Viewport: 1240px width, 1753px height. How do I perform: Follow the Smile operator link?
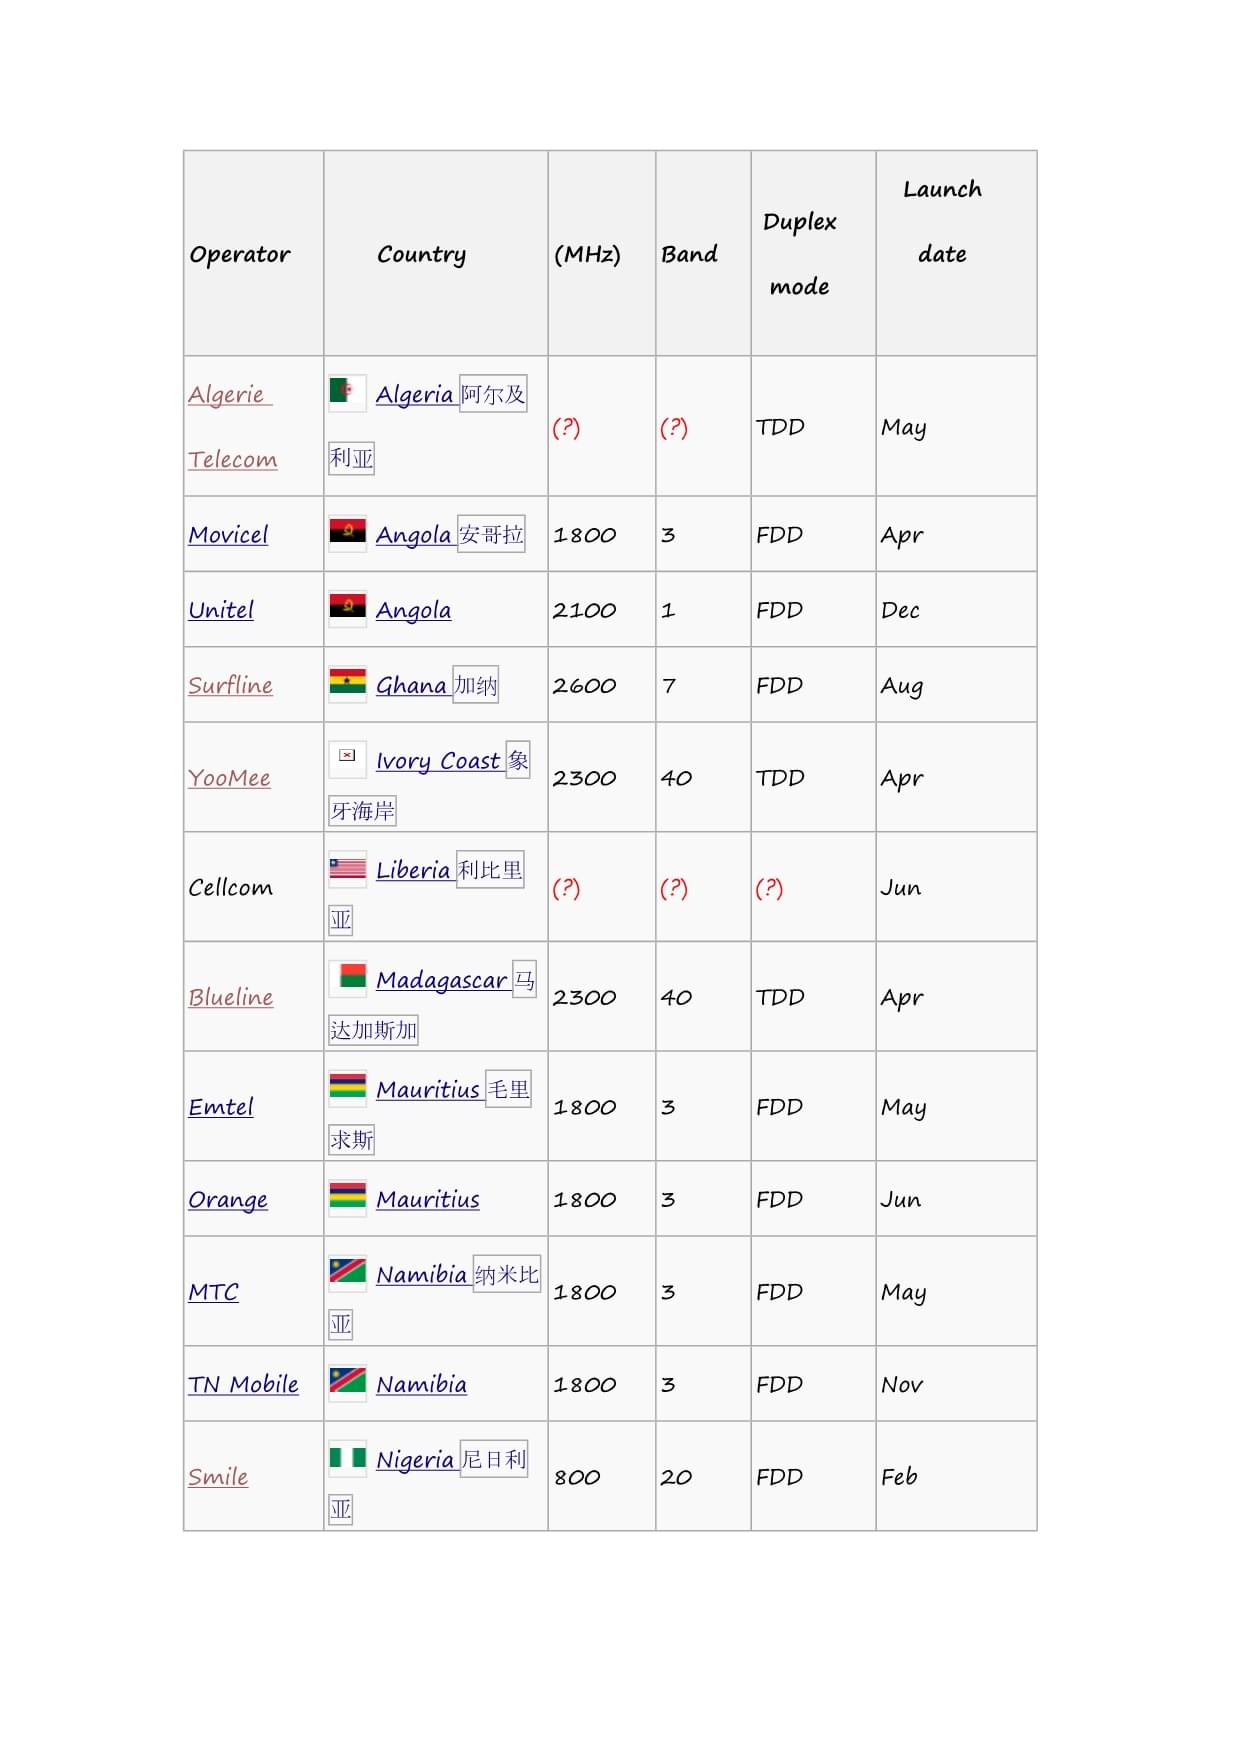[218, 1477]
